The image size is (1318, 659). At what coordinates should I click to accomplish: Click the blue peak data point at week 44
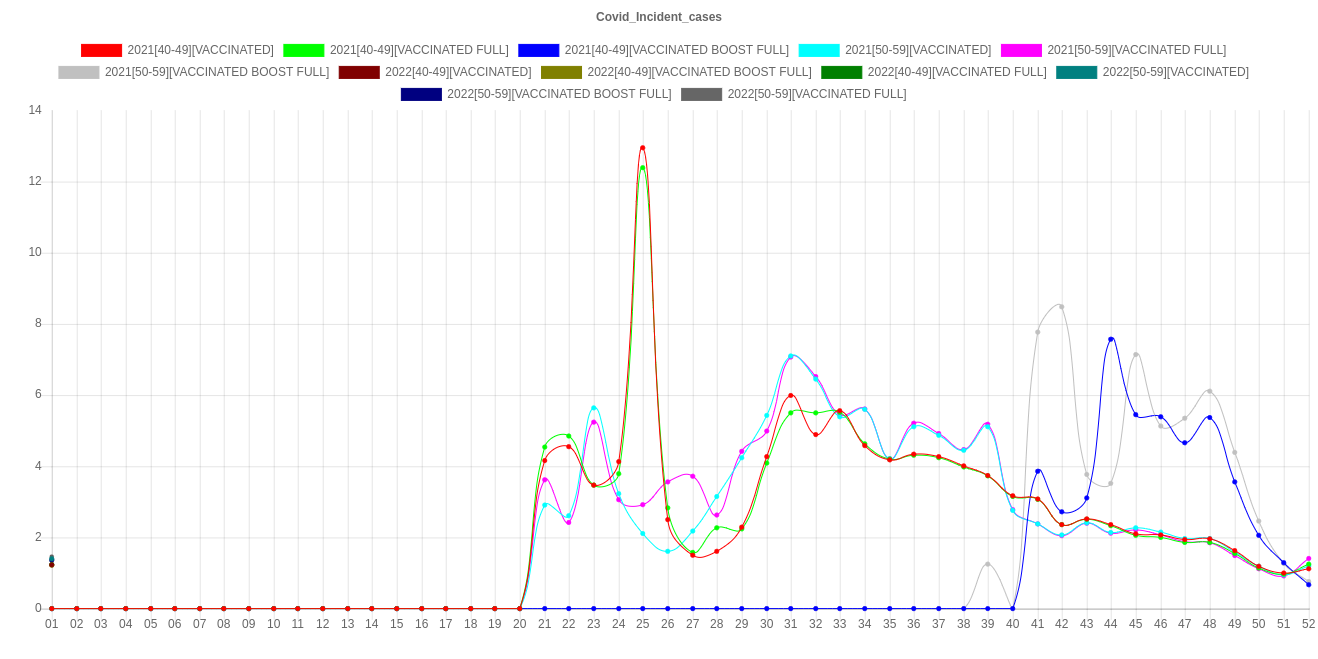pyautogui.click(x=1111, y=339)
